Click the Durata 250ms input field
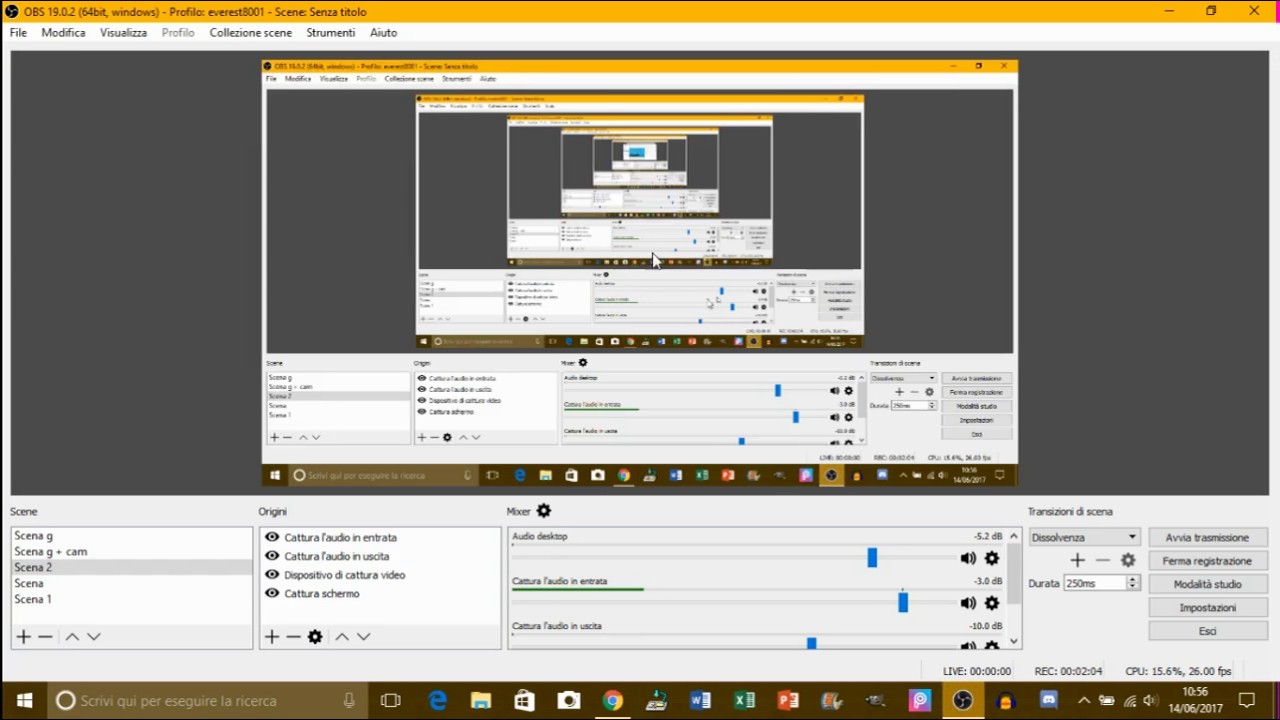The width and height of the screenshot is (1280, 720). [1095, 583]
